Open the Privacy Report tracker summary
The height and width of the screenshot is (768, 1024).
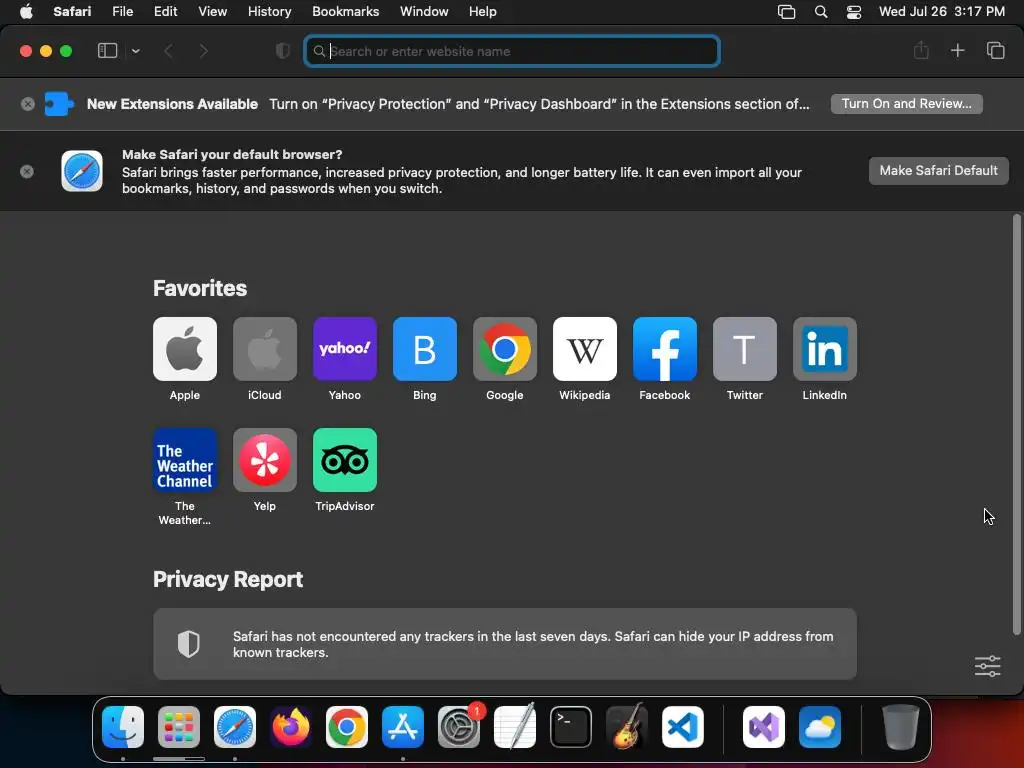pyautogui.click(x=505, y=644)
